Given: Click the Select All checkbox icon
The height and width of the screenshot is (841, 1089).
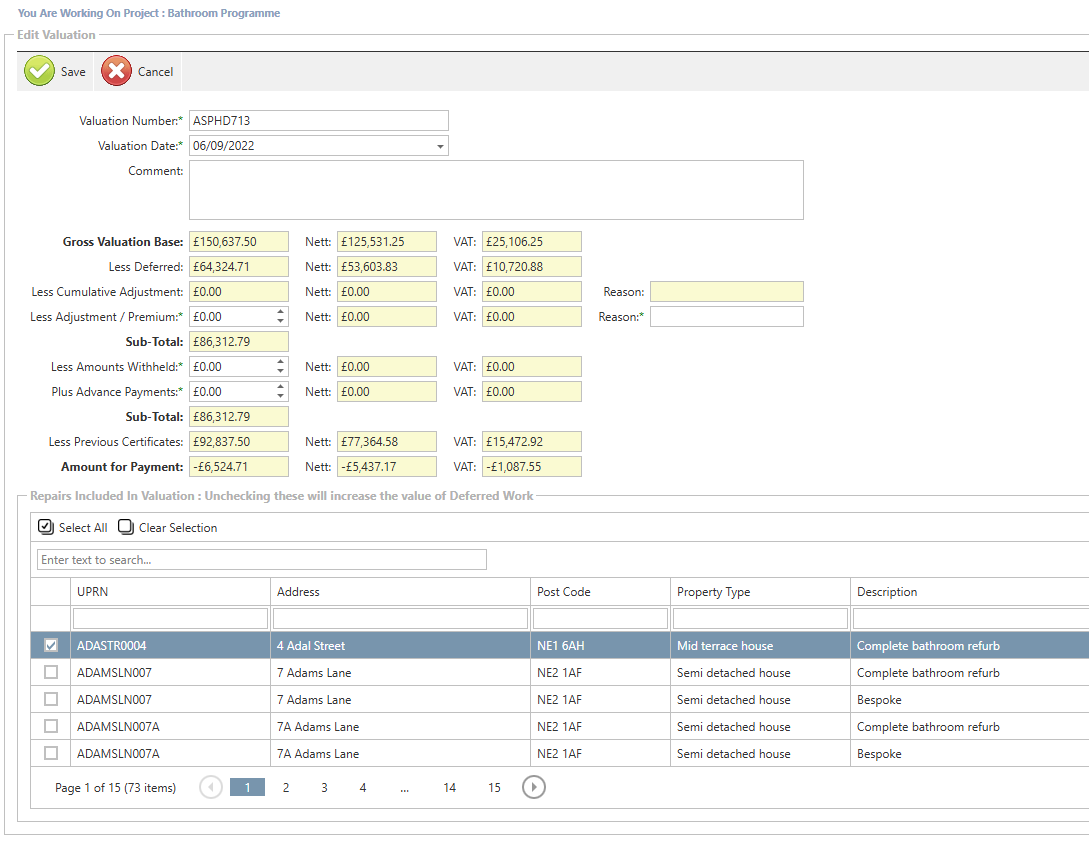Looking at the screenshot, I should 45,527.
